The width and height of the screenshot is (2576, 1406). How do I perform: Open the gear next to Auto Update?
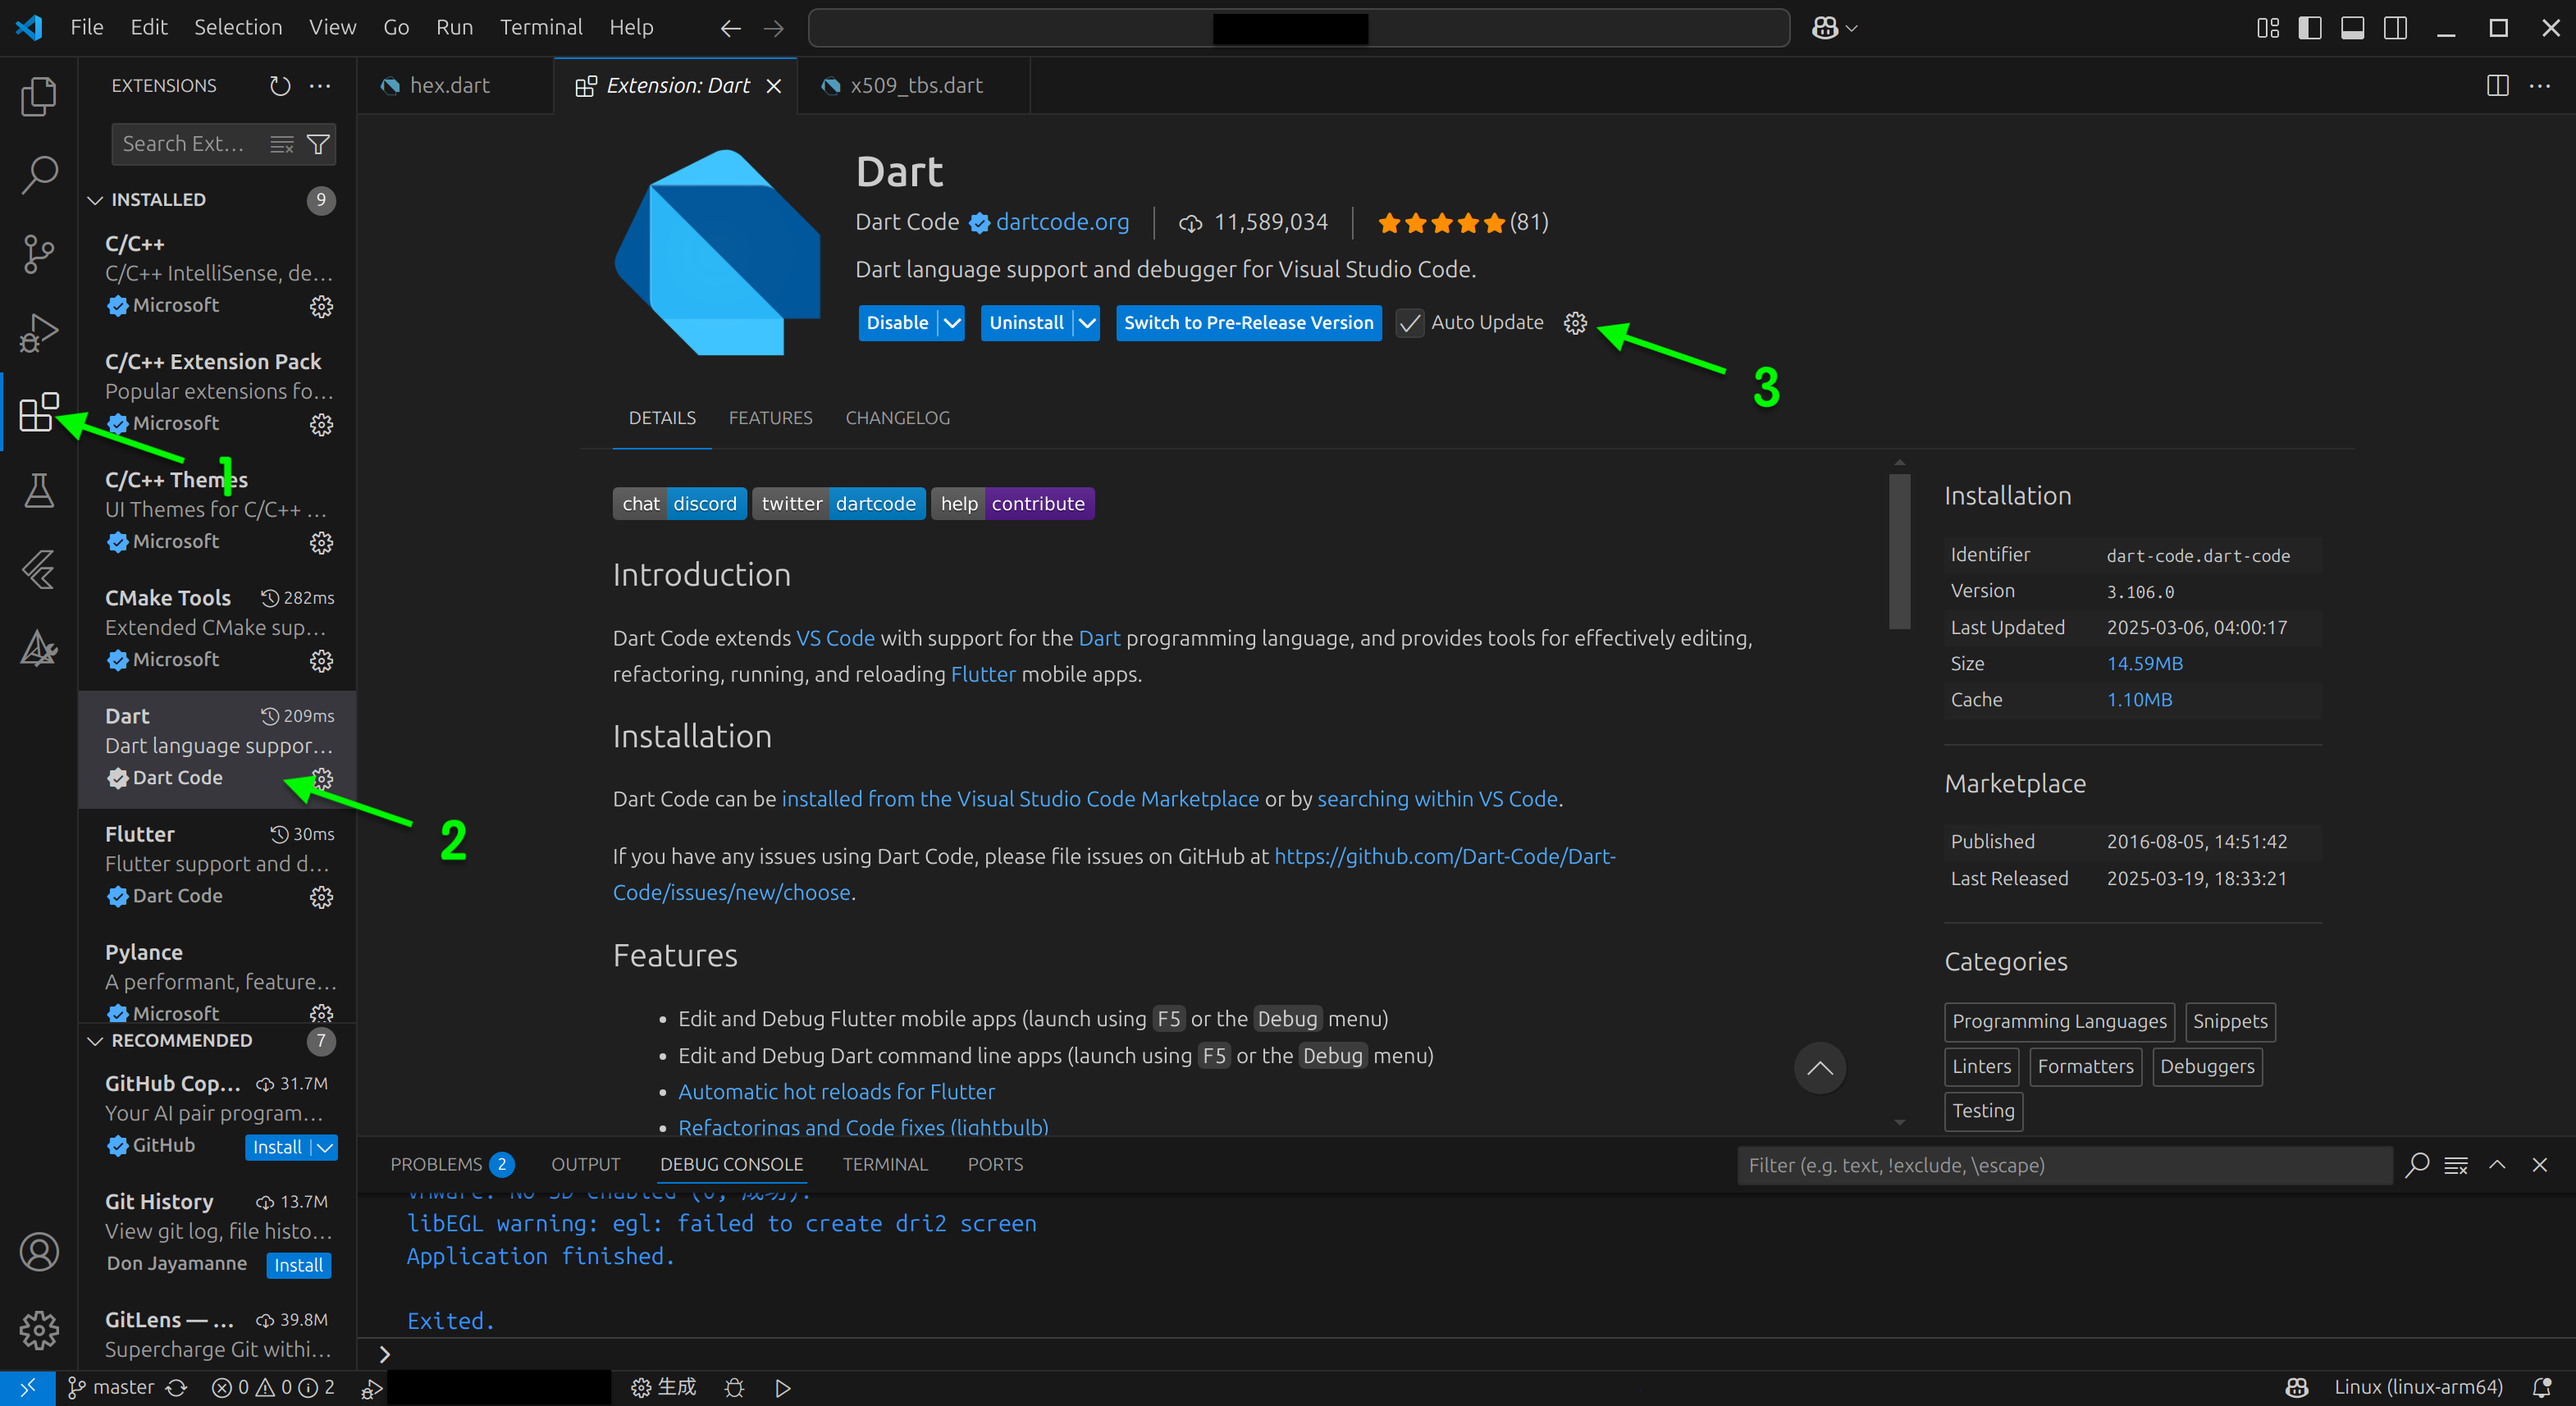pos(1575,323)
